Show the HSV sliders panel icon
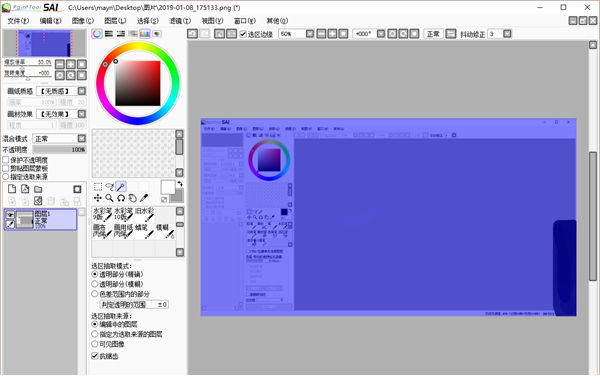This screenshot has height=390, width=600. (121, 34)
